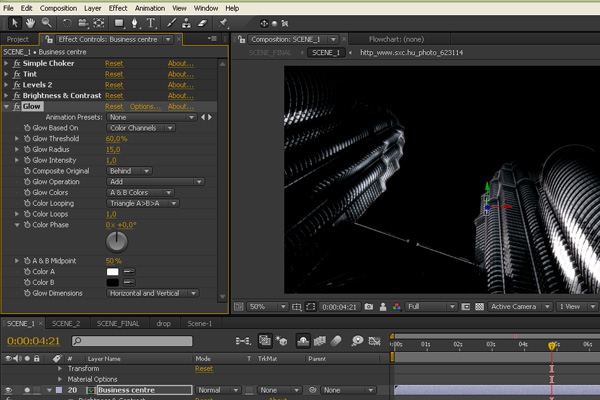Click About for Simple Choker

tap(181, 63)
